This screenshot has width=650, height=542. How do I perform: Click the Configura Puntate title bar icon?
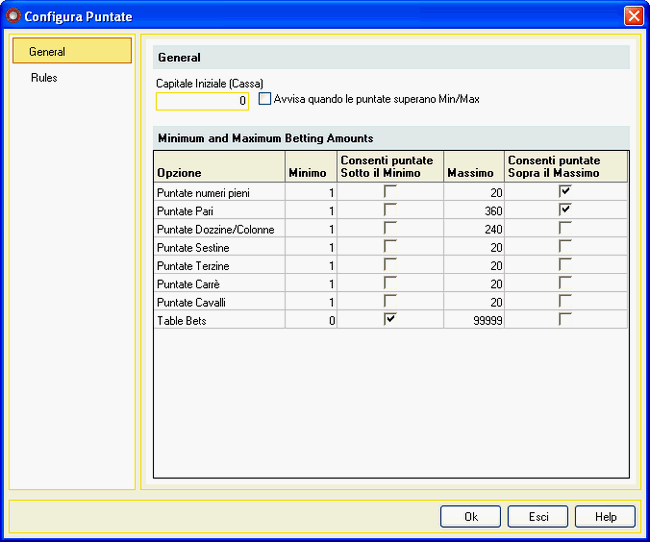point(13,16)
